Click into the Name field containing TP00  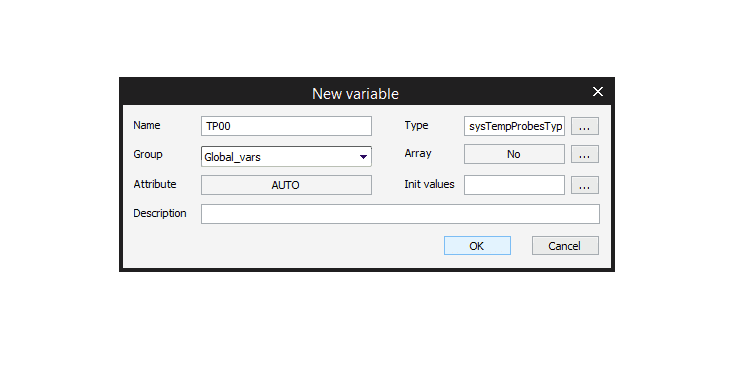pos(286,126)
